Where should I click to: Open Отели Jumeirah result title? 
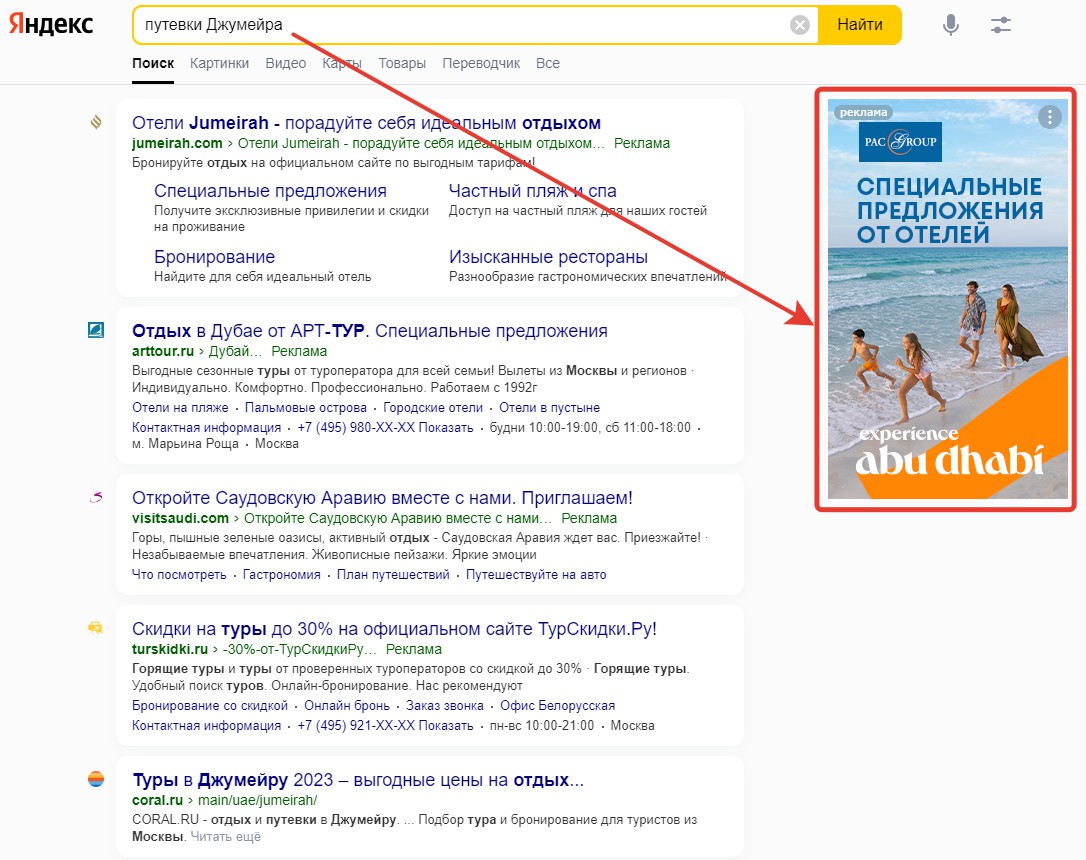366,123
